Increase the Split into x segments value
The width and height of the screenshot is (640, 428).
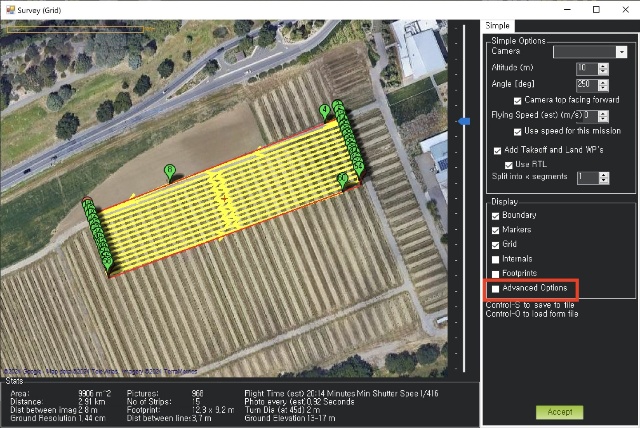tap(603, 173)
